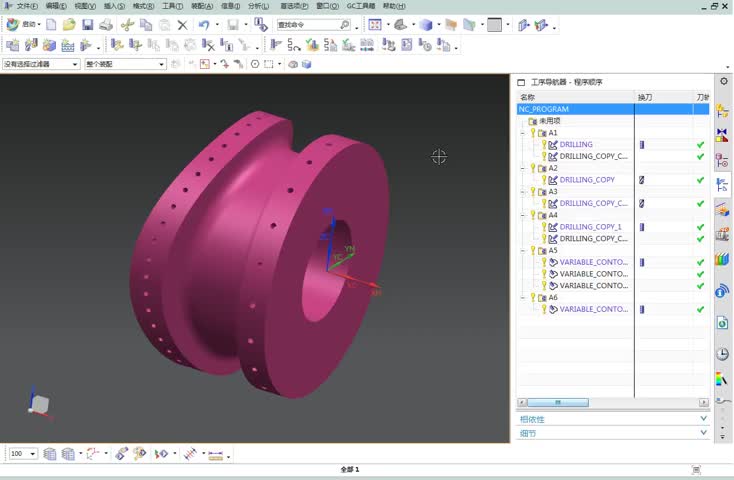Image resolution: width=734 pixels, height=480 pixels.
Task: Click the Delete X icon in the toolbar
Action: 182,25
